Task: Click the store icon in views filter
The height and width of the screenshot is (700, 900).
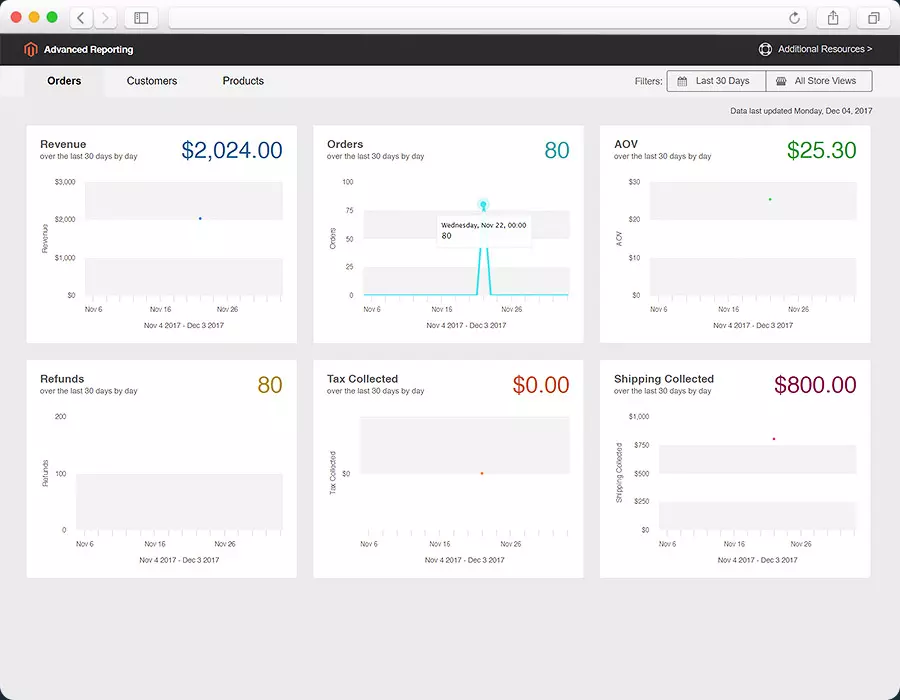Action: click(781, 81)
